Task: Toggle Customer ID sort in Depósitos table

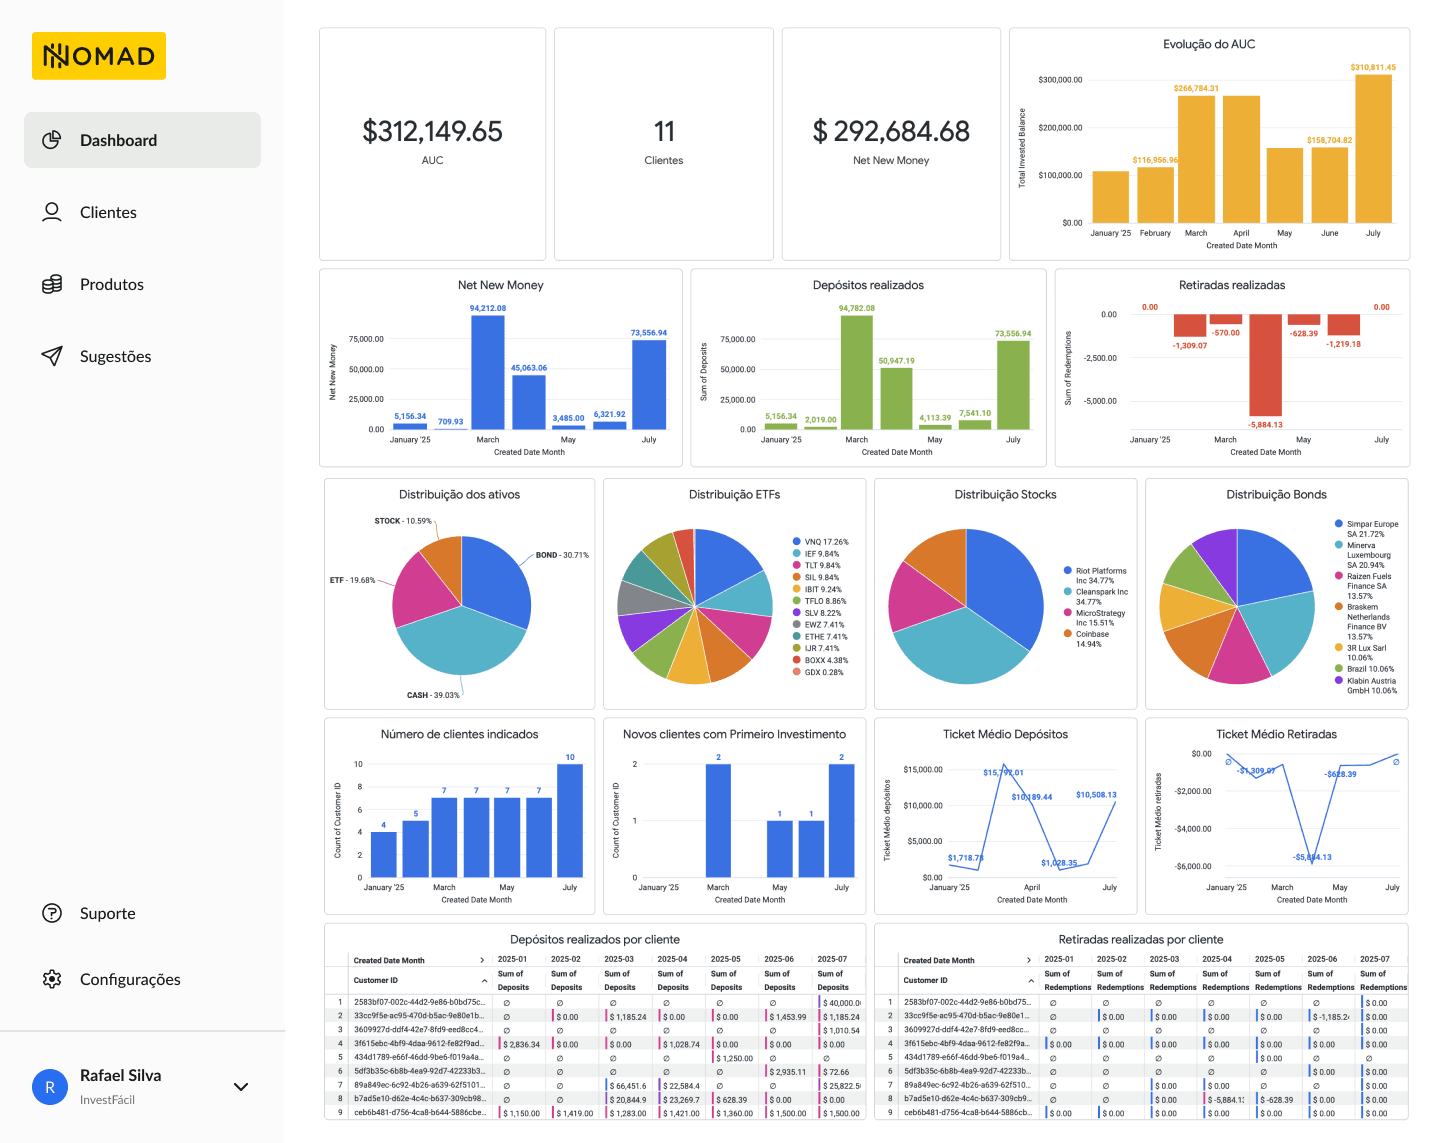Action: click(x=485, y=981)
